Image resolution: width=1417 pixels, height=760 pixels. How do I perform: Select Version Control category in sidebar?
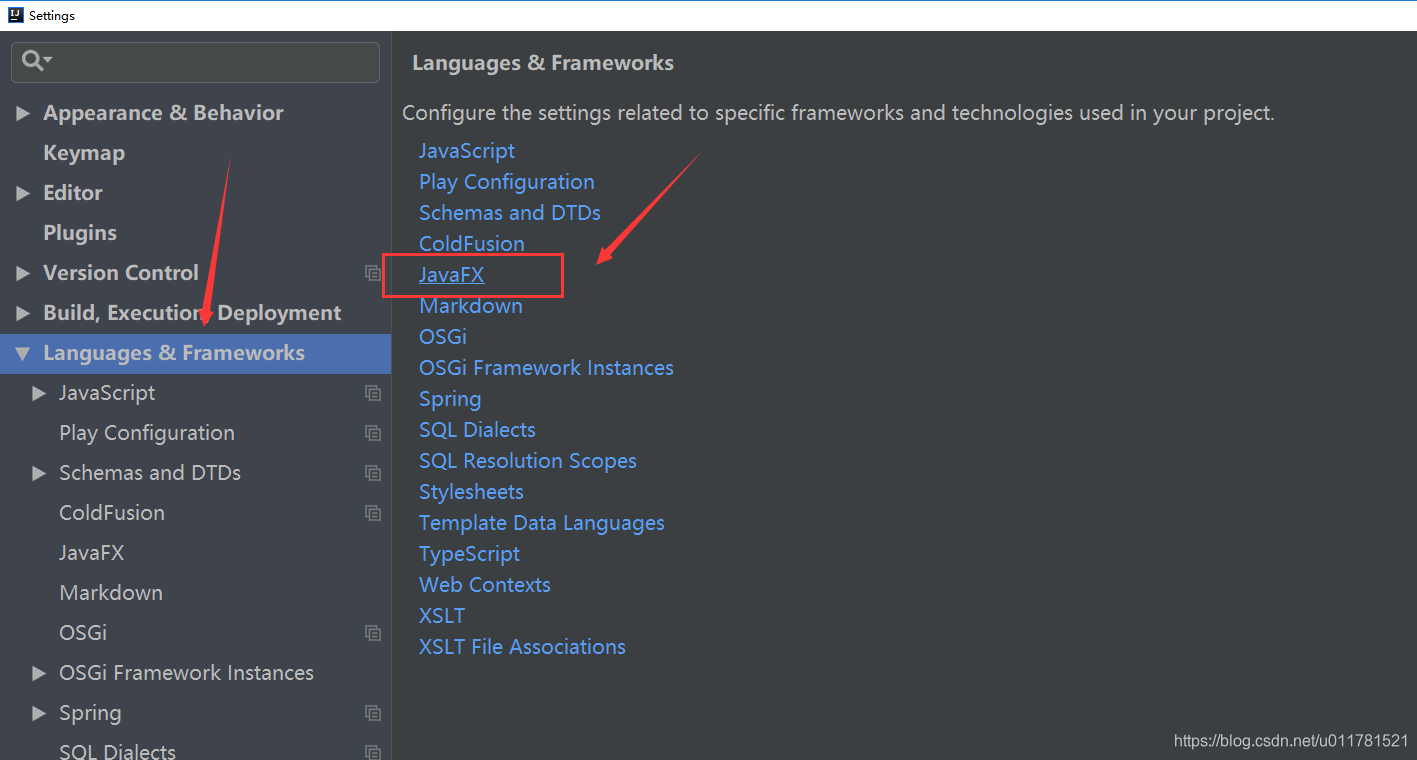(x=121, y=273)
